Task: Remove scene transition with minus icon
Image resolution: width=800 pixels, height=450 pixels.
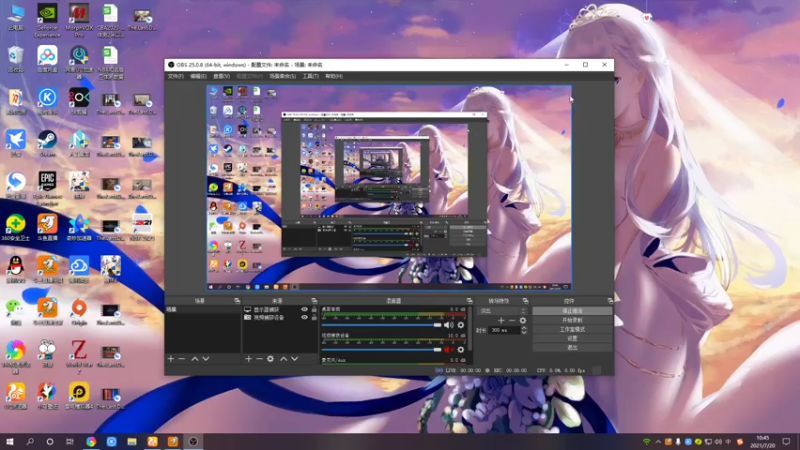Action: [x=512, y=320]
